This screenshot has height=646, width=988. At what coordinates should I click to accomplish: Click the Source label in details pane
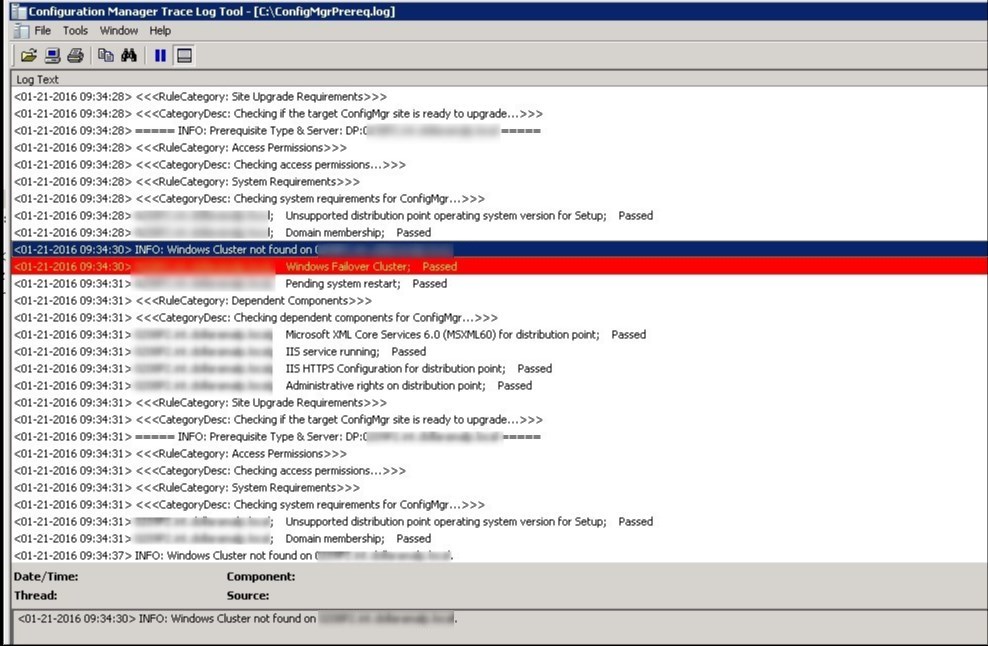pos(248,595)
